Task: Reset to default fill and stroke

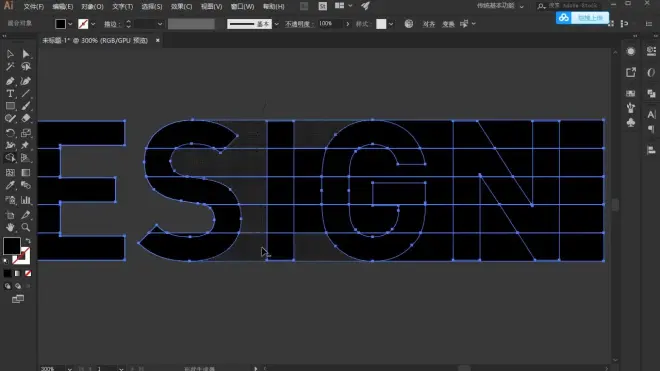Action: [5, 261]
